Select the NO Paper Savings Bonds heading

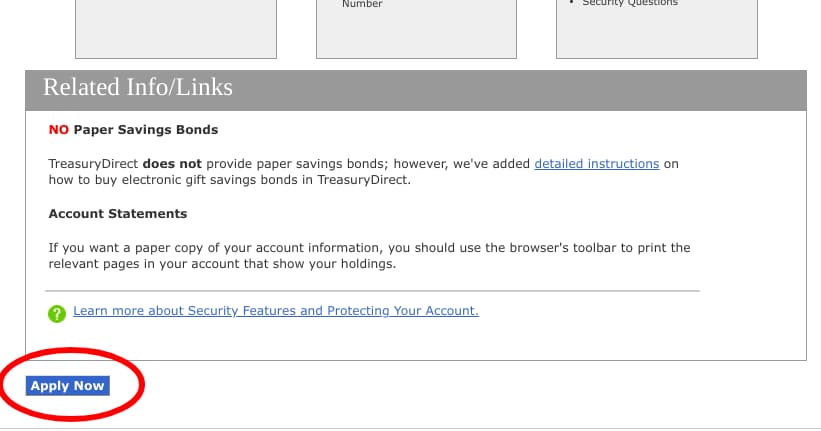click(x=133, y=130)
